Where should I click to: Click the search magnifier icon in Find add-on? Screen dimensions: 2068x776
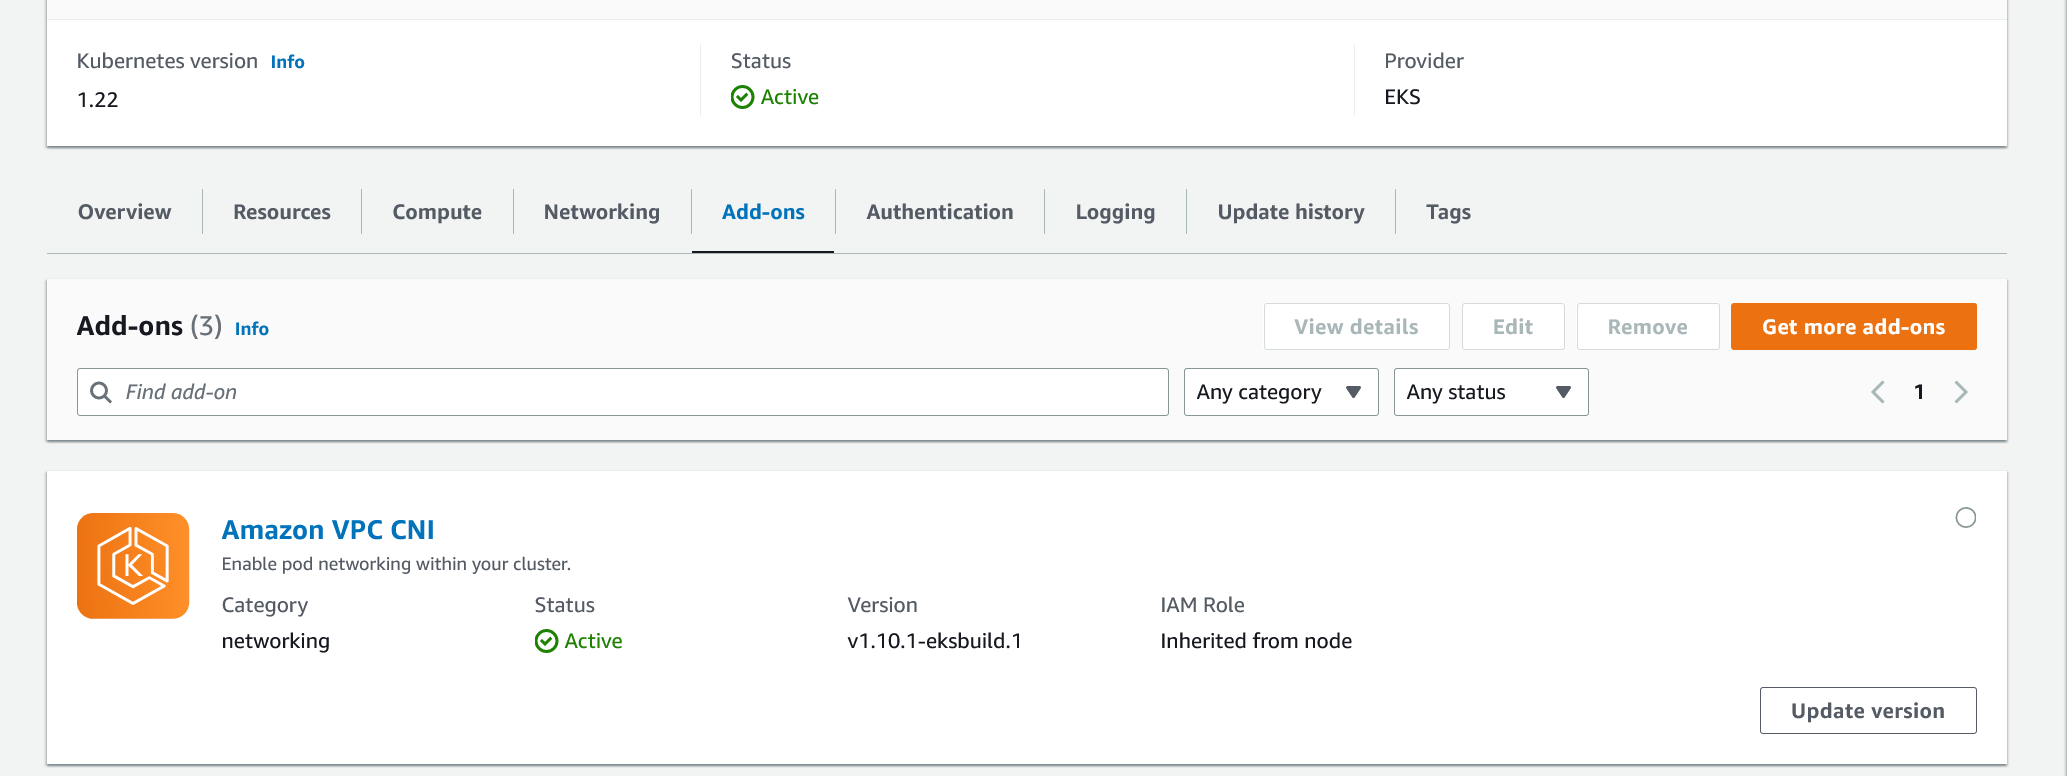pos(101,392)
